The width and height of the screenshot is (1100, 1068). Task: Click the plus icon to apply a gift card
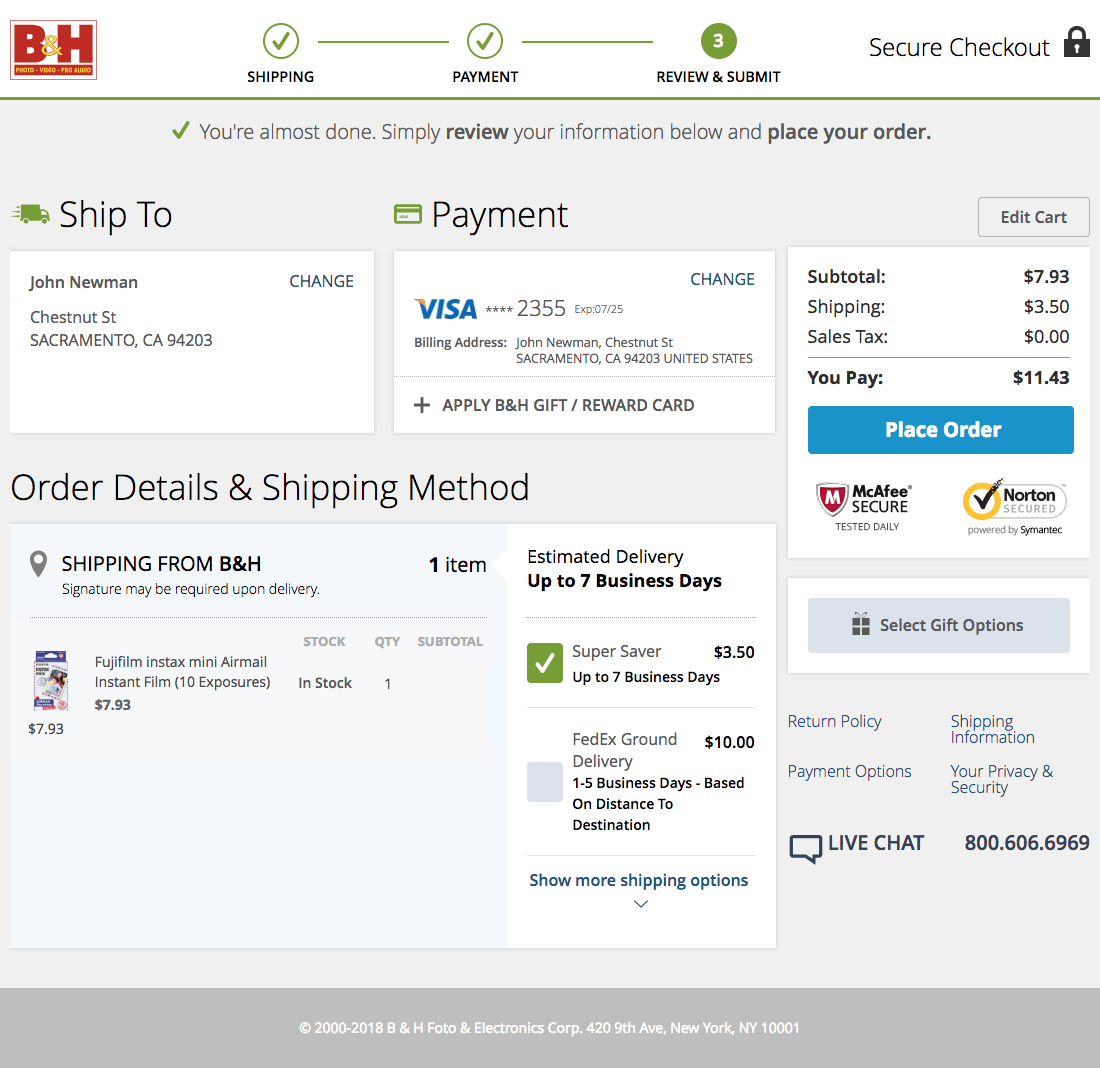point(422,405)
